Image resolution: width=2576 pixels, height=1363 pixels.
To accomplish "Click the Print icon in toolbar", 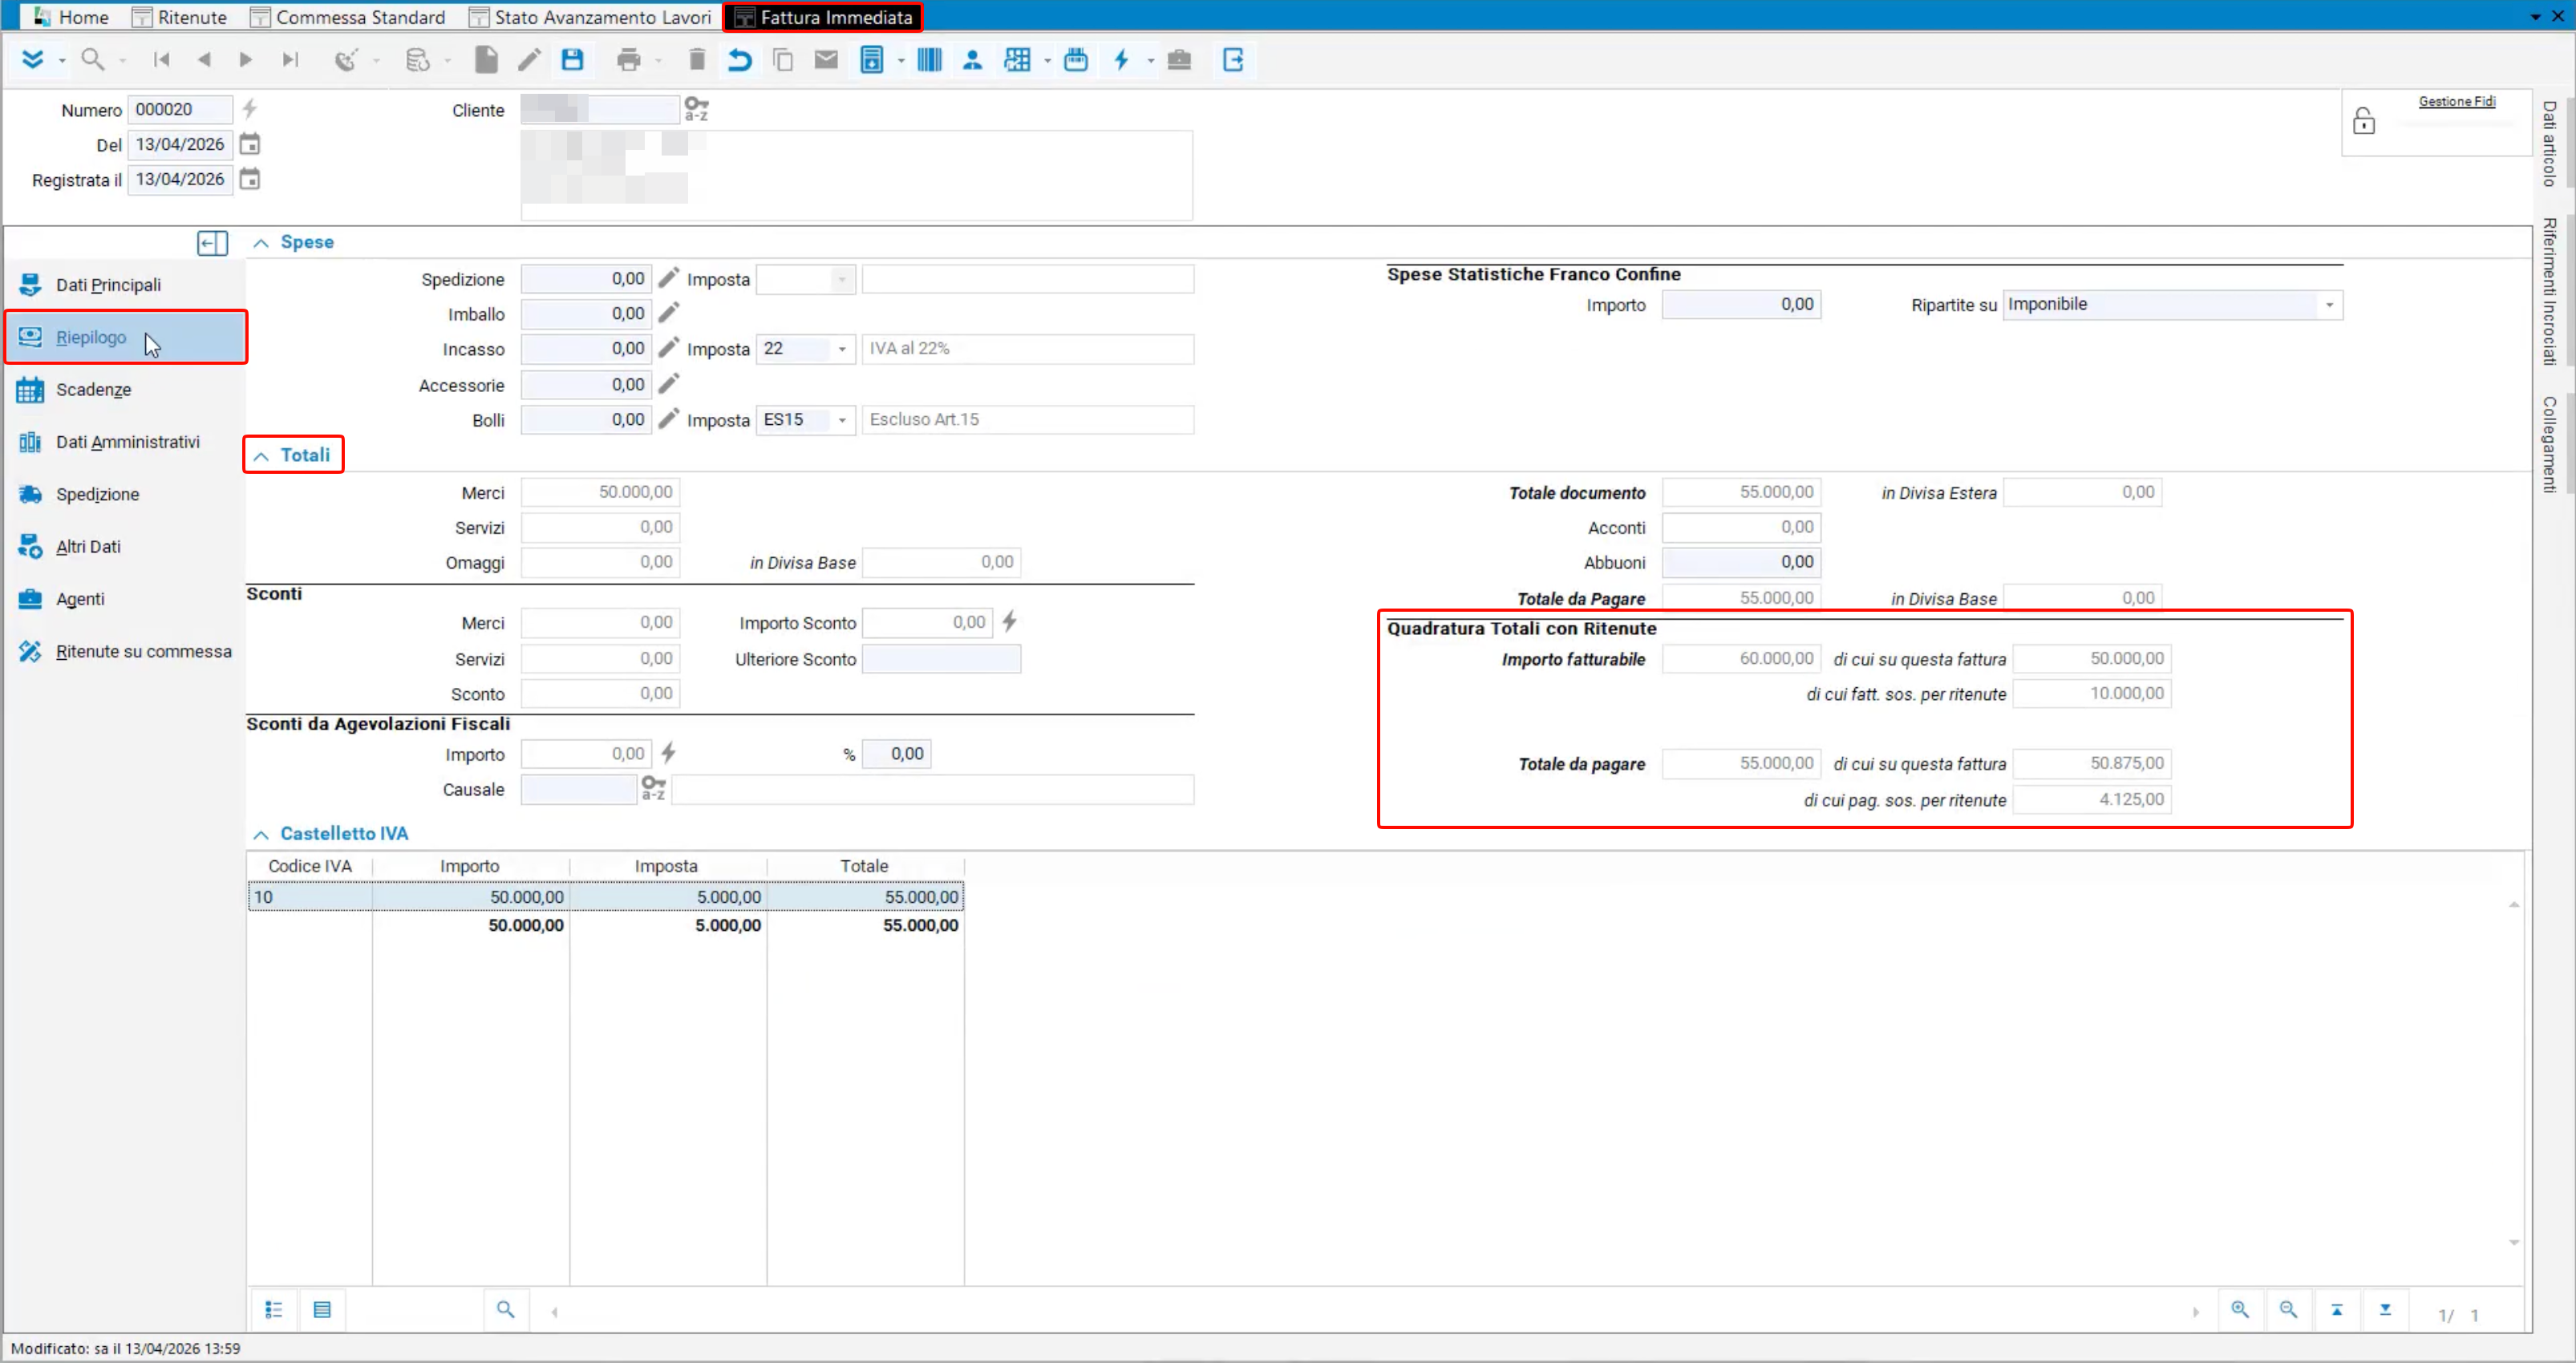I will [x=629, y=60].
